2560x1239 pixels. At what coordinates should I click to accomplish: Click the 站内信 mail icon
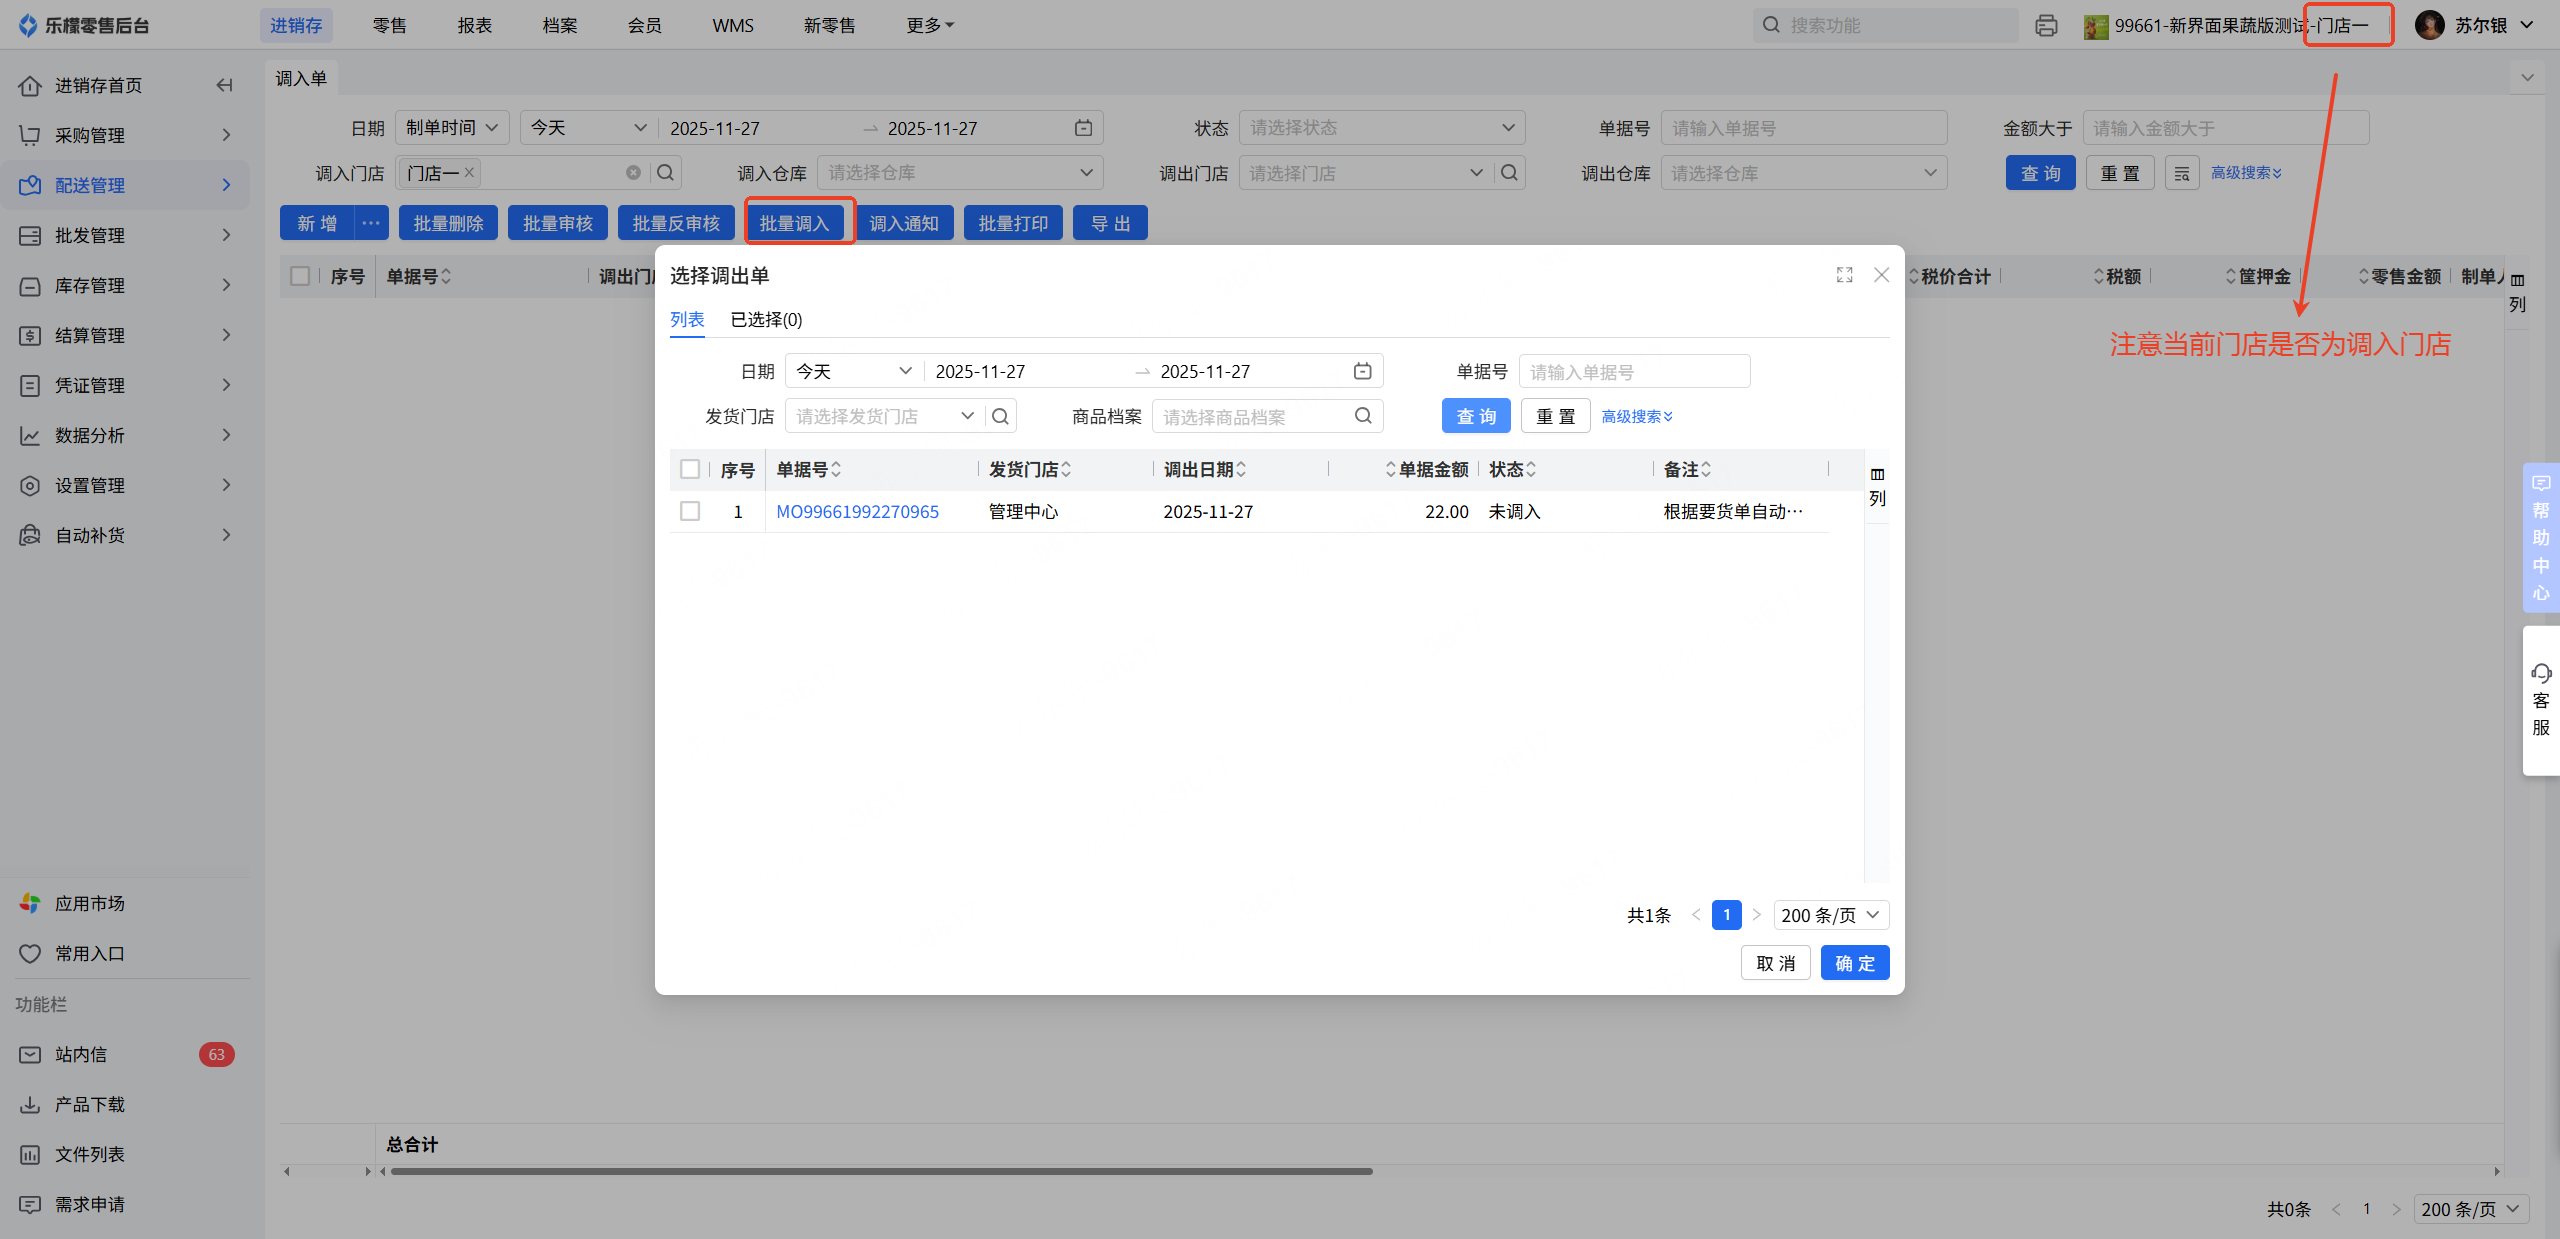30,1054
